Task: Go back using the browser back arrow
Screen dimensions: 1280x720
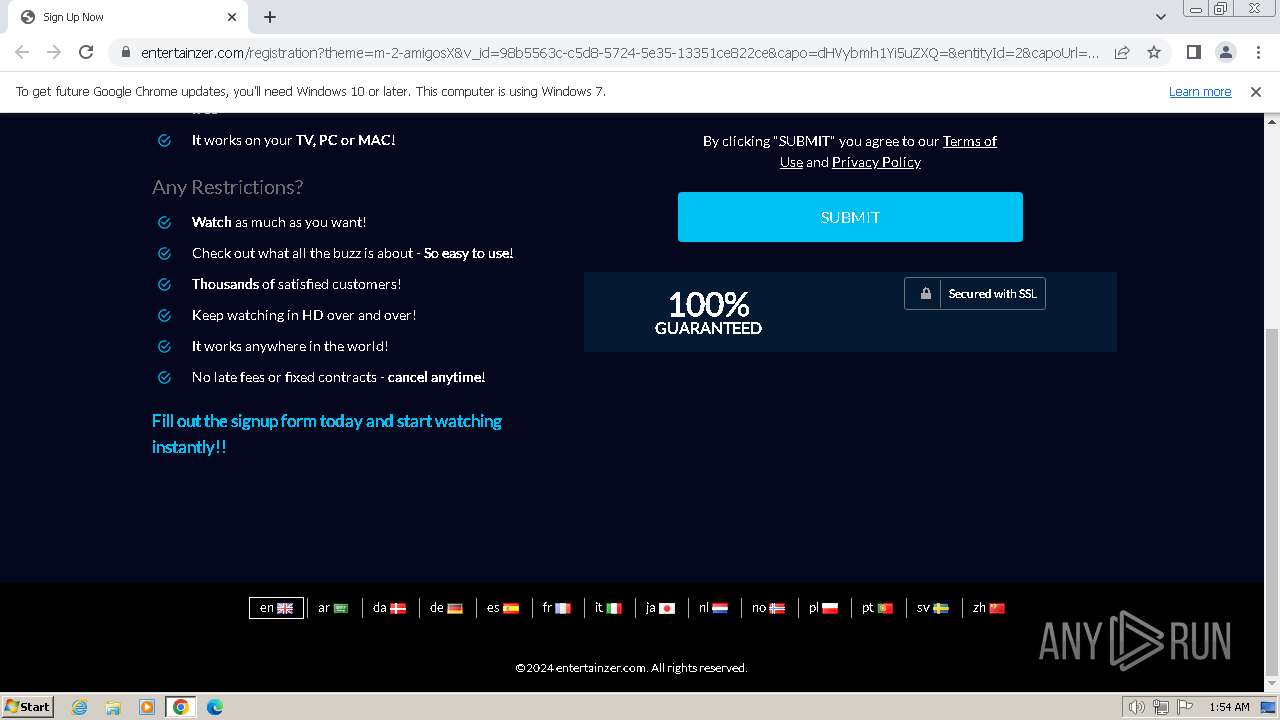Action: (22, 52)
